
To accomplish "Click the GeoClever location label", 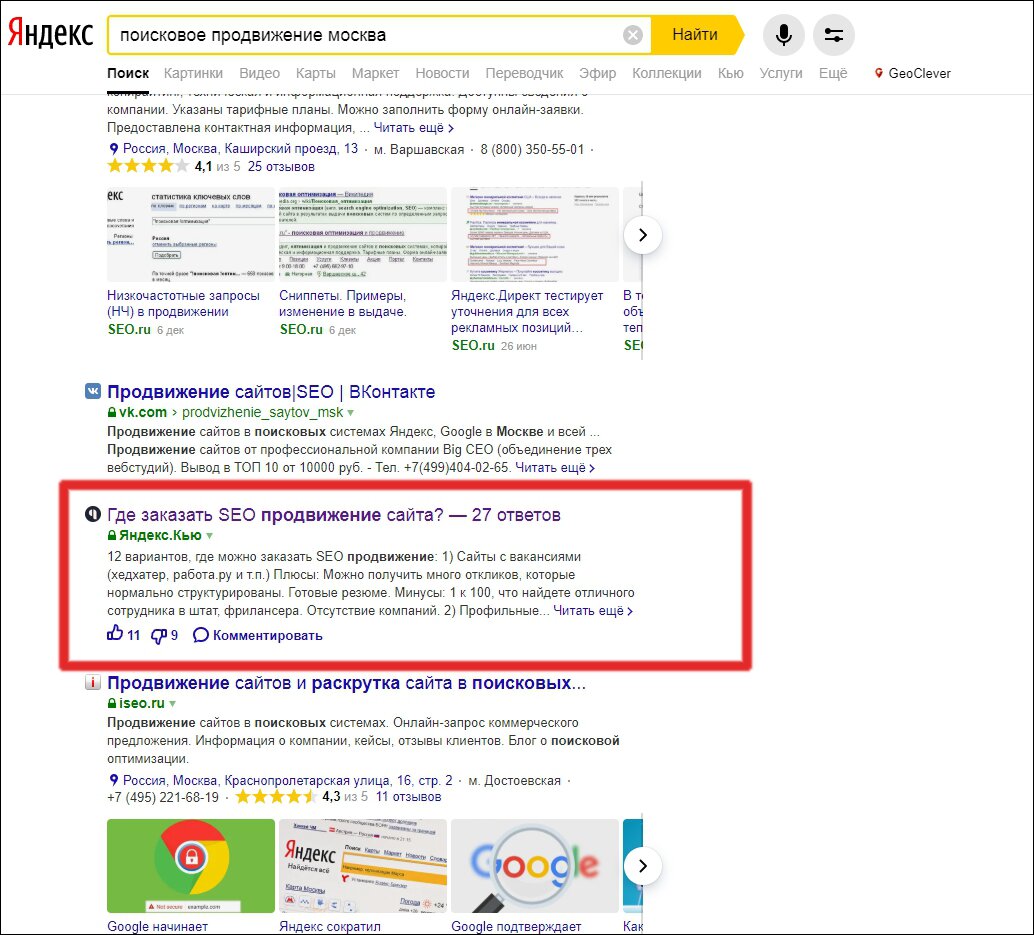I will 919,73.
